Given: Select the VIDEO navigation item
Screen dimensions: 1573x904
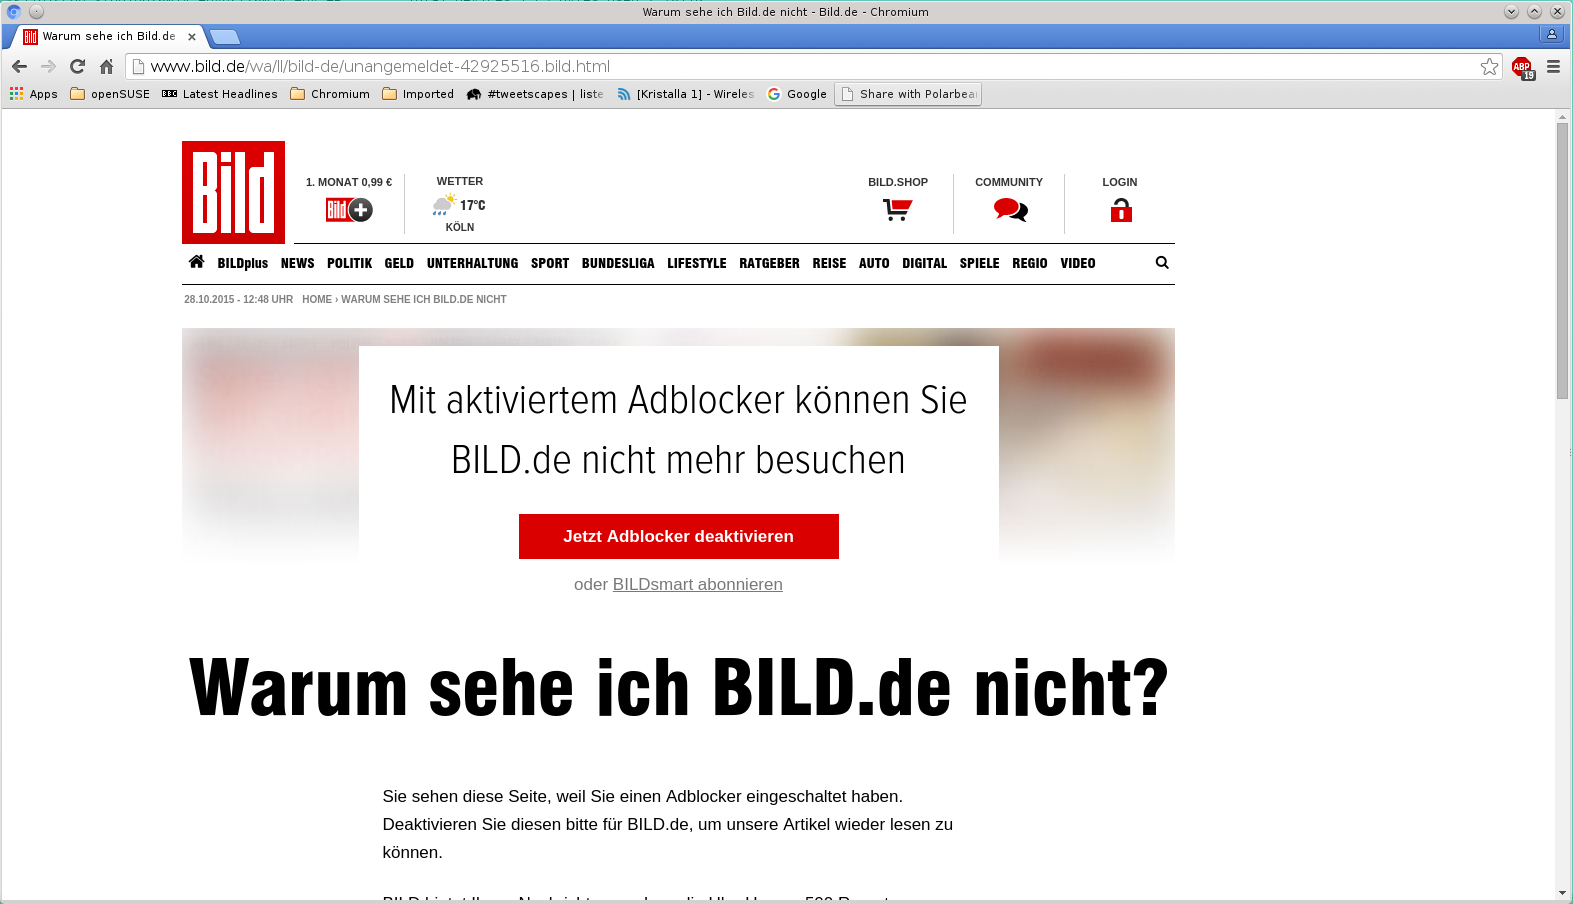Looking at the screenshot, I should [x=1078, y=263].
